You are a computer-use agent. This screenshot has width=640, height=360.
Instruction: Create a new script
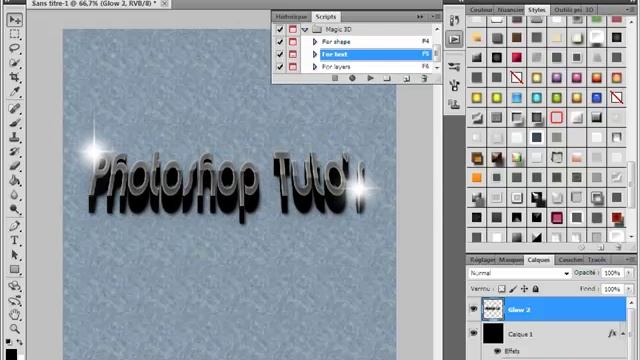pos(406,78)
